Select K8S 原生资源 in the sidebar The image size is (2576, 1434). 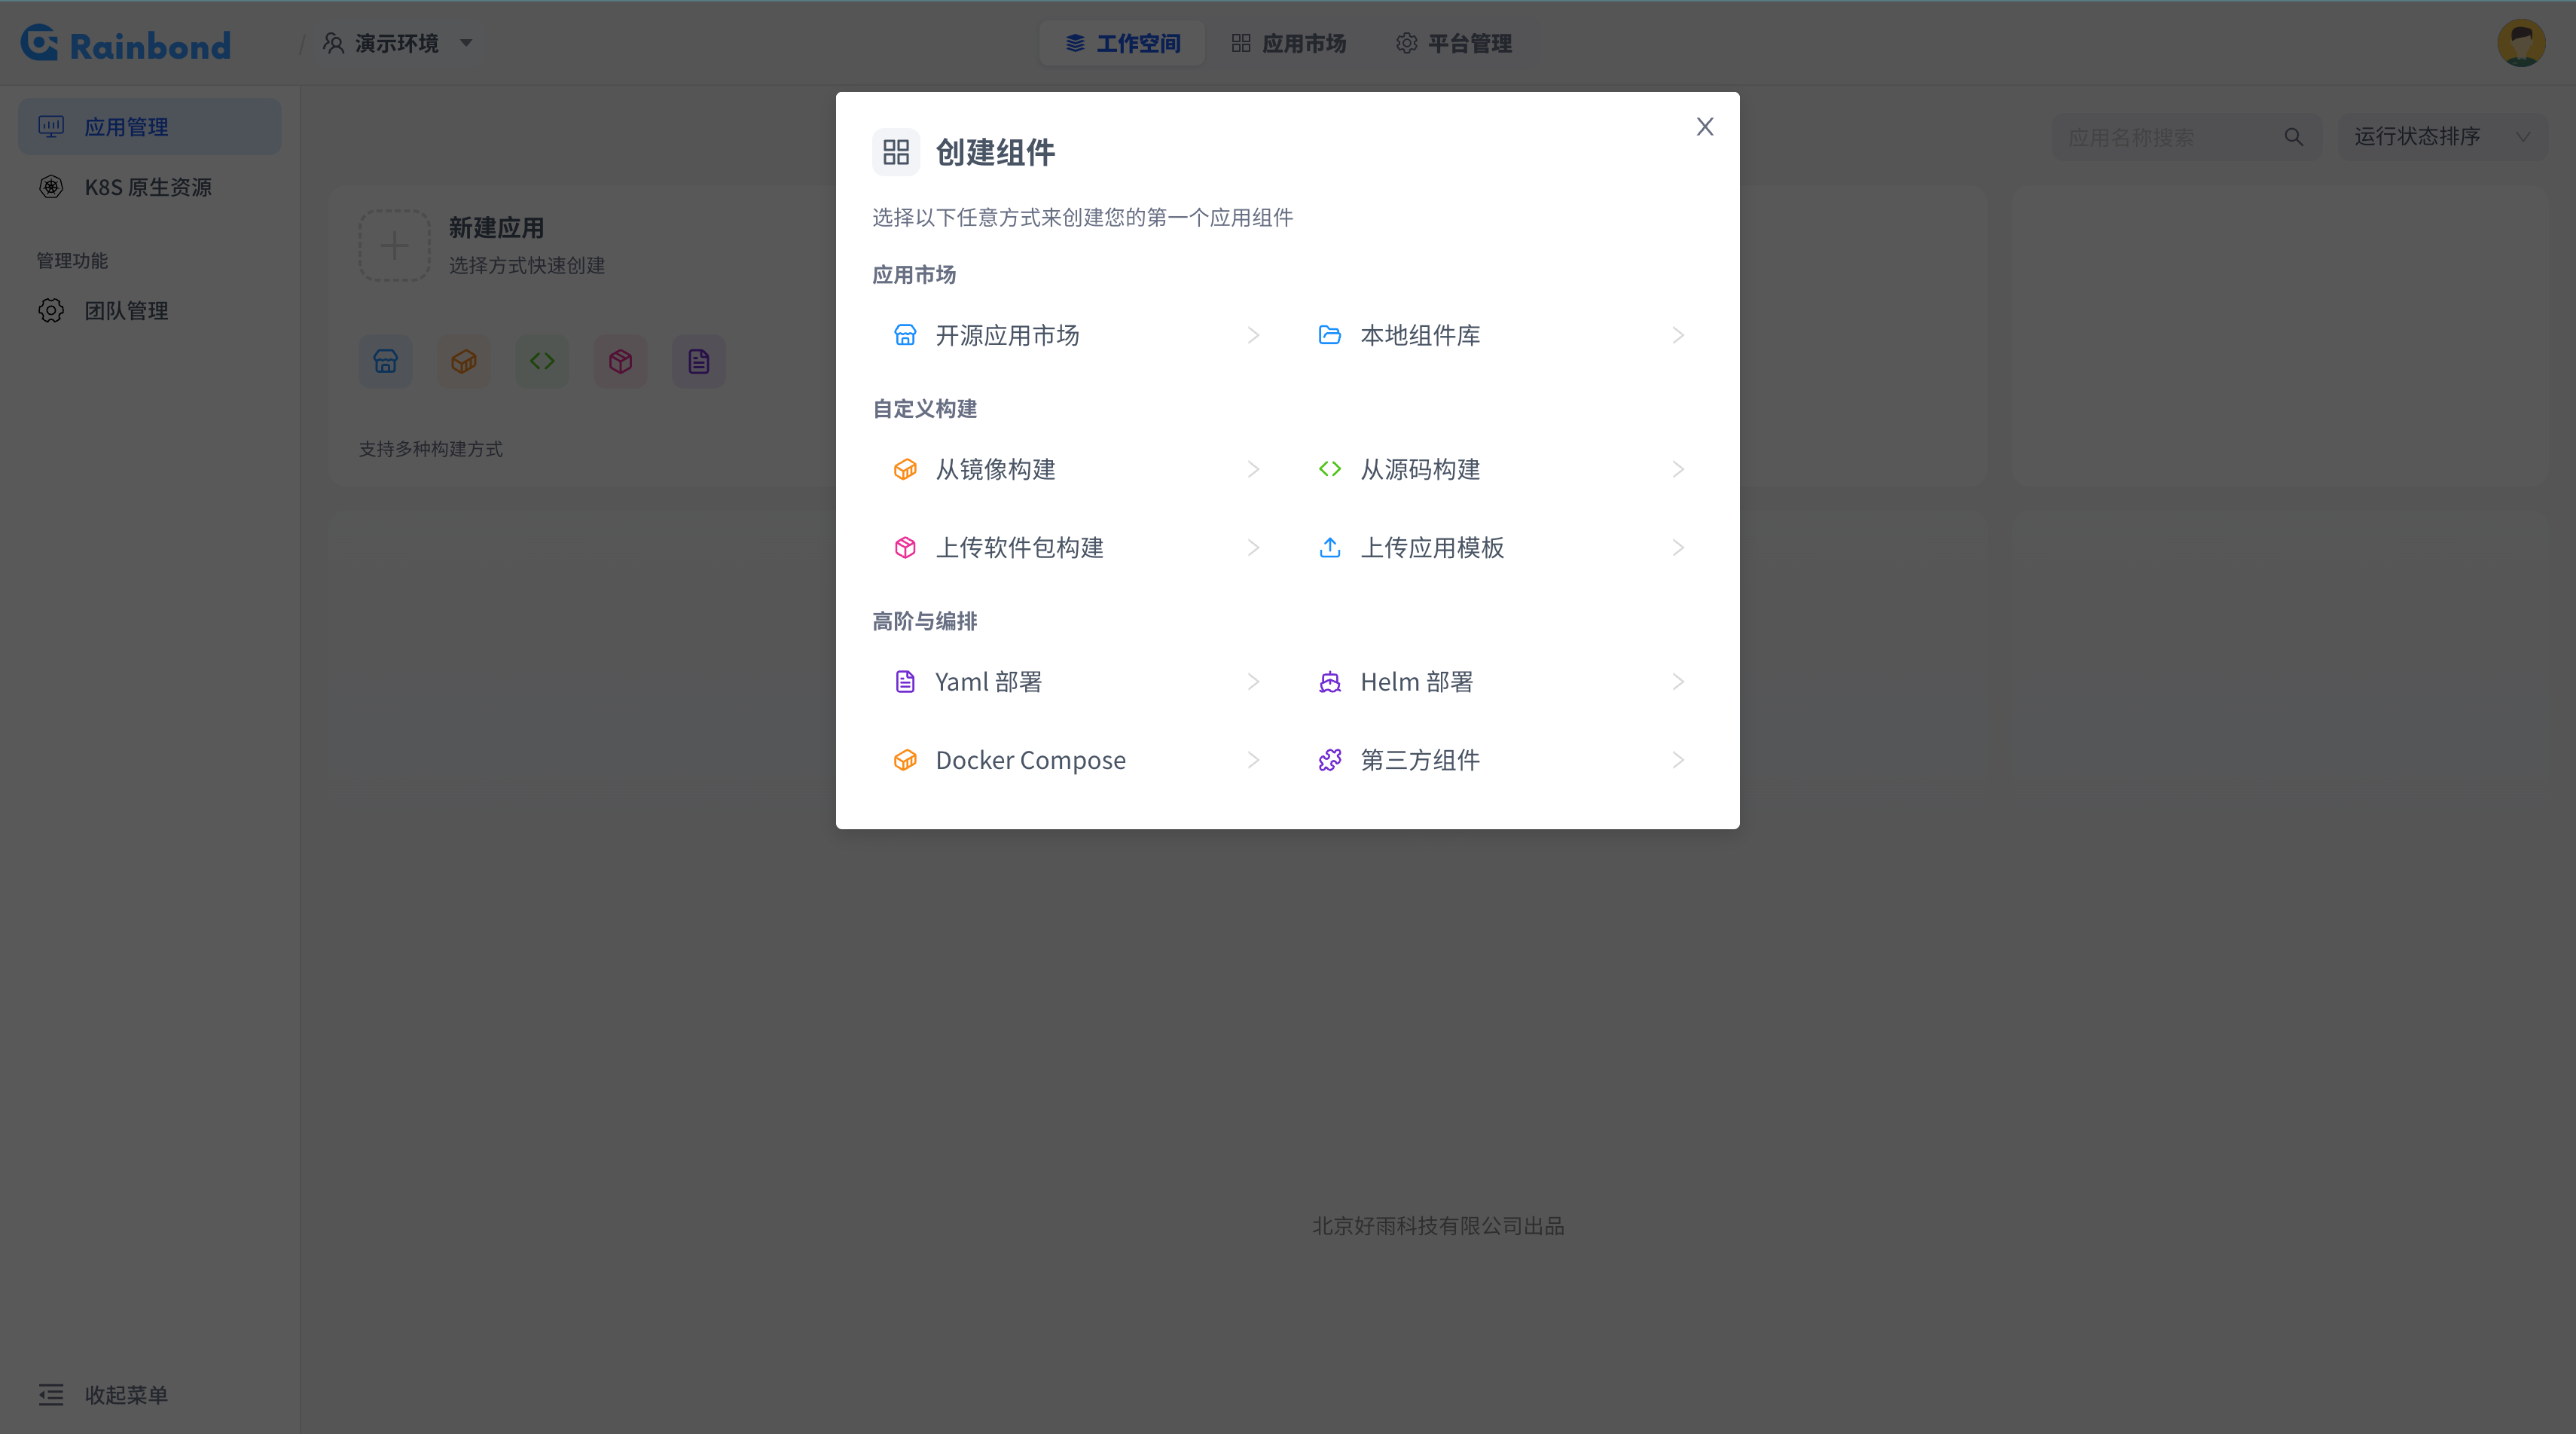click(150, 187)
